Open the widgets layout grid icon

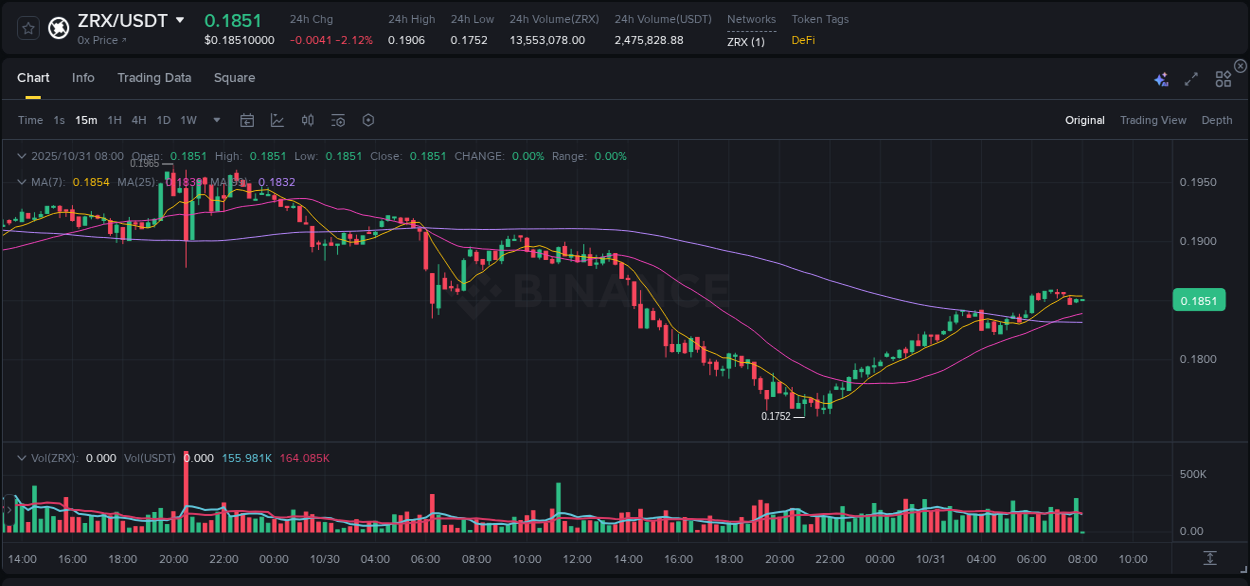[1222, 79]
